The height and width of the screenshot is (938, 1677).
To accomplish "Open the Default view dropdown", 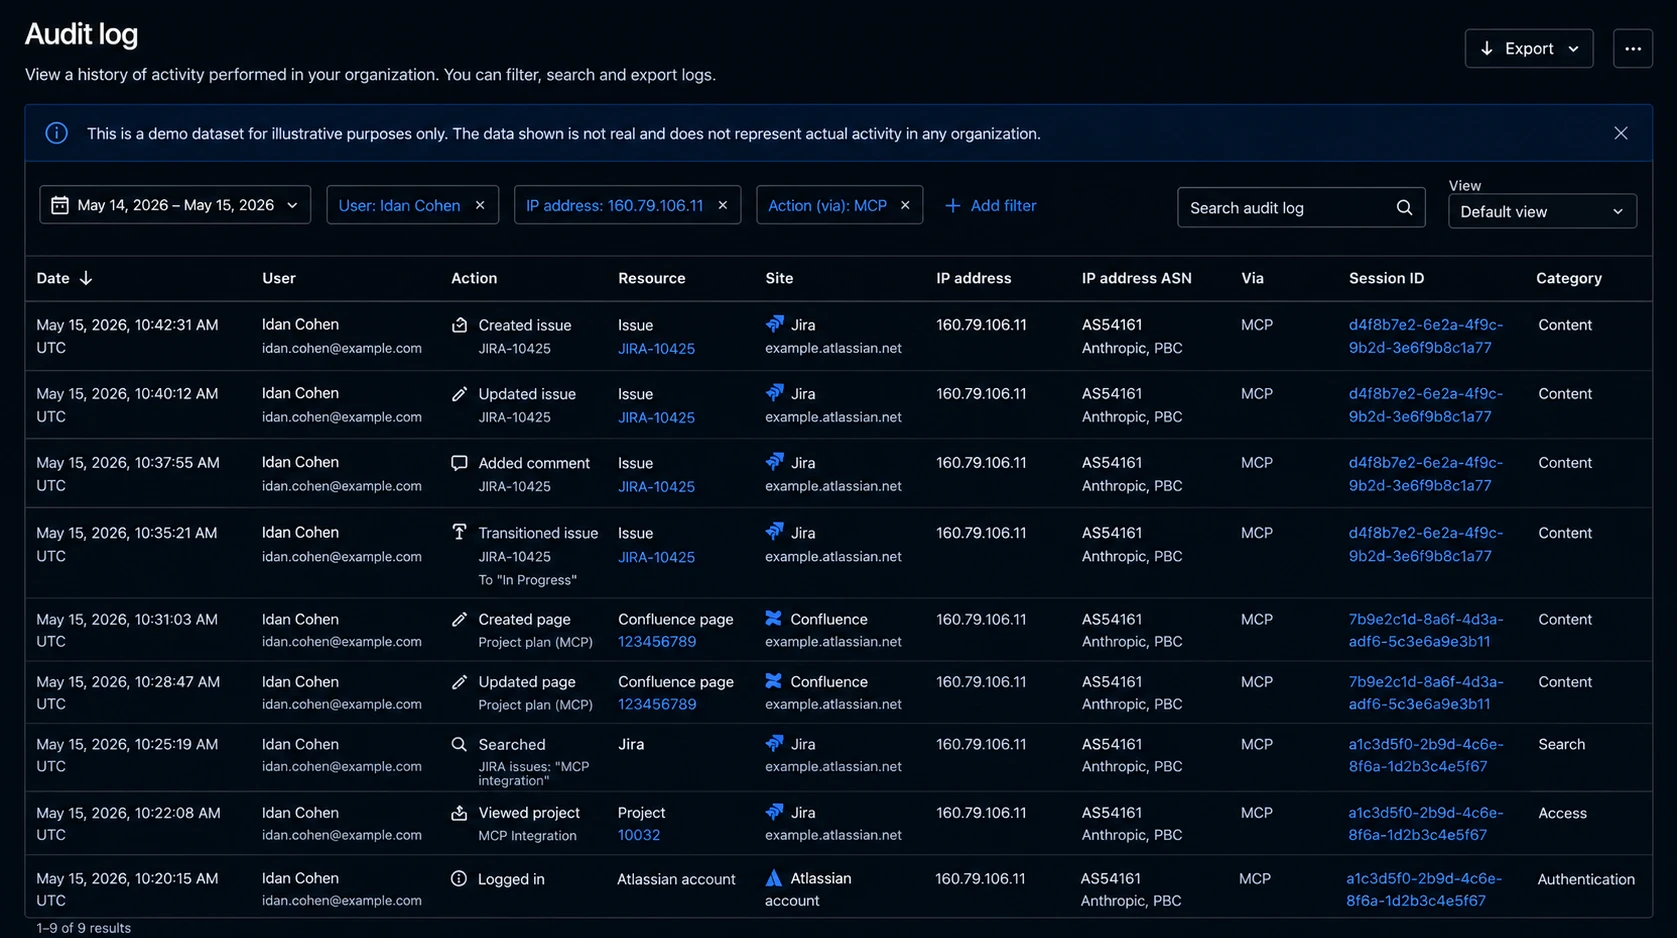I will pyautogui.click(x=1542, y=211).
